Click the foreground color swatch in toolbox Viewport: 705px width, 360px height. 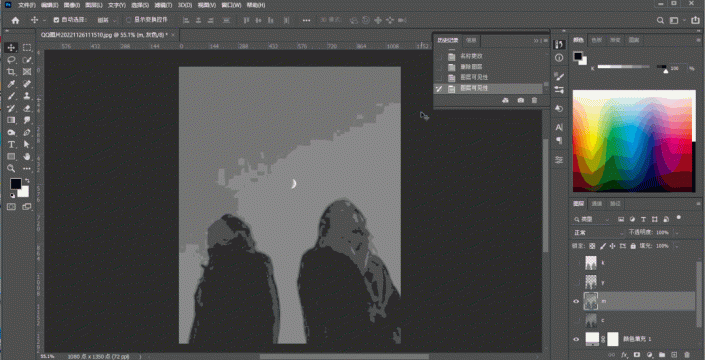pyautogui.click(x=16, y=183)
